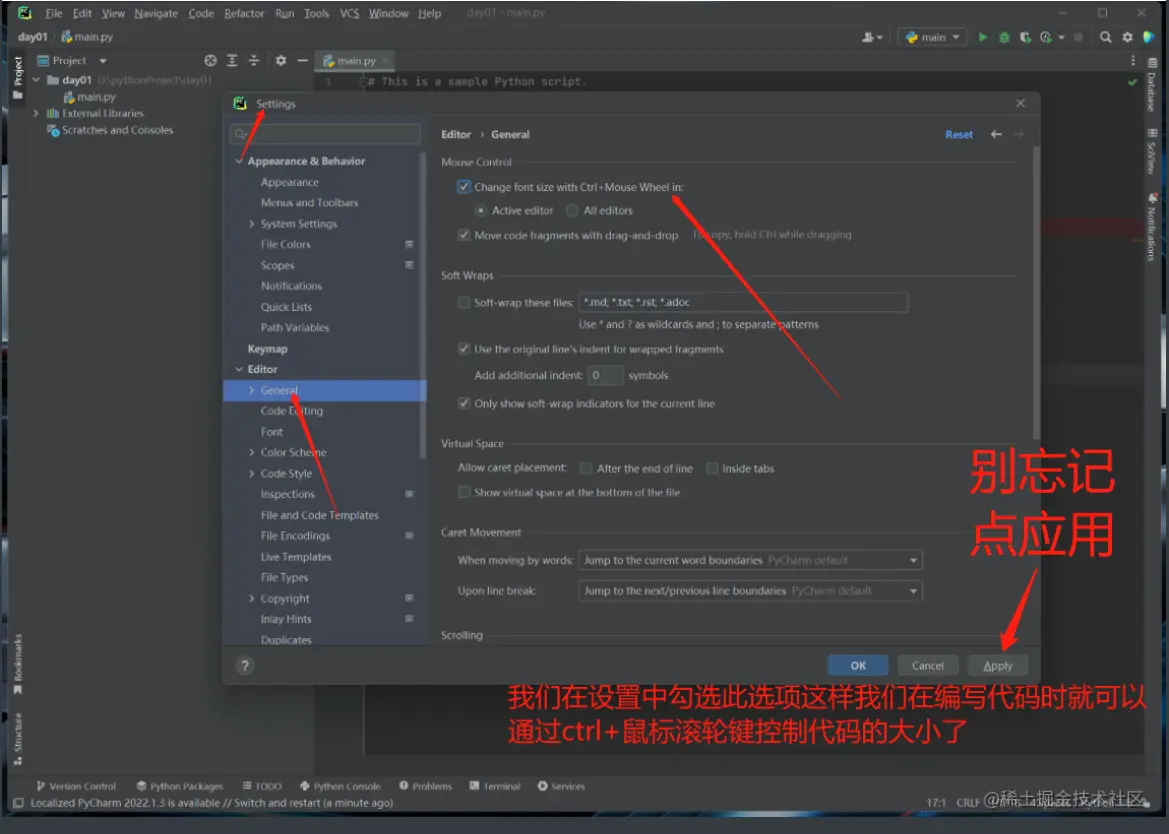
Task: Enable Show virtual space at bottom checkbox
Action: 464,492
